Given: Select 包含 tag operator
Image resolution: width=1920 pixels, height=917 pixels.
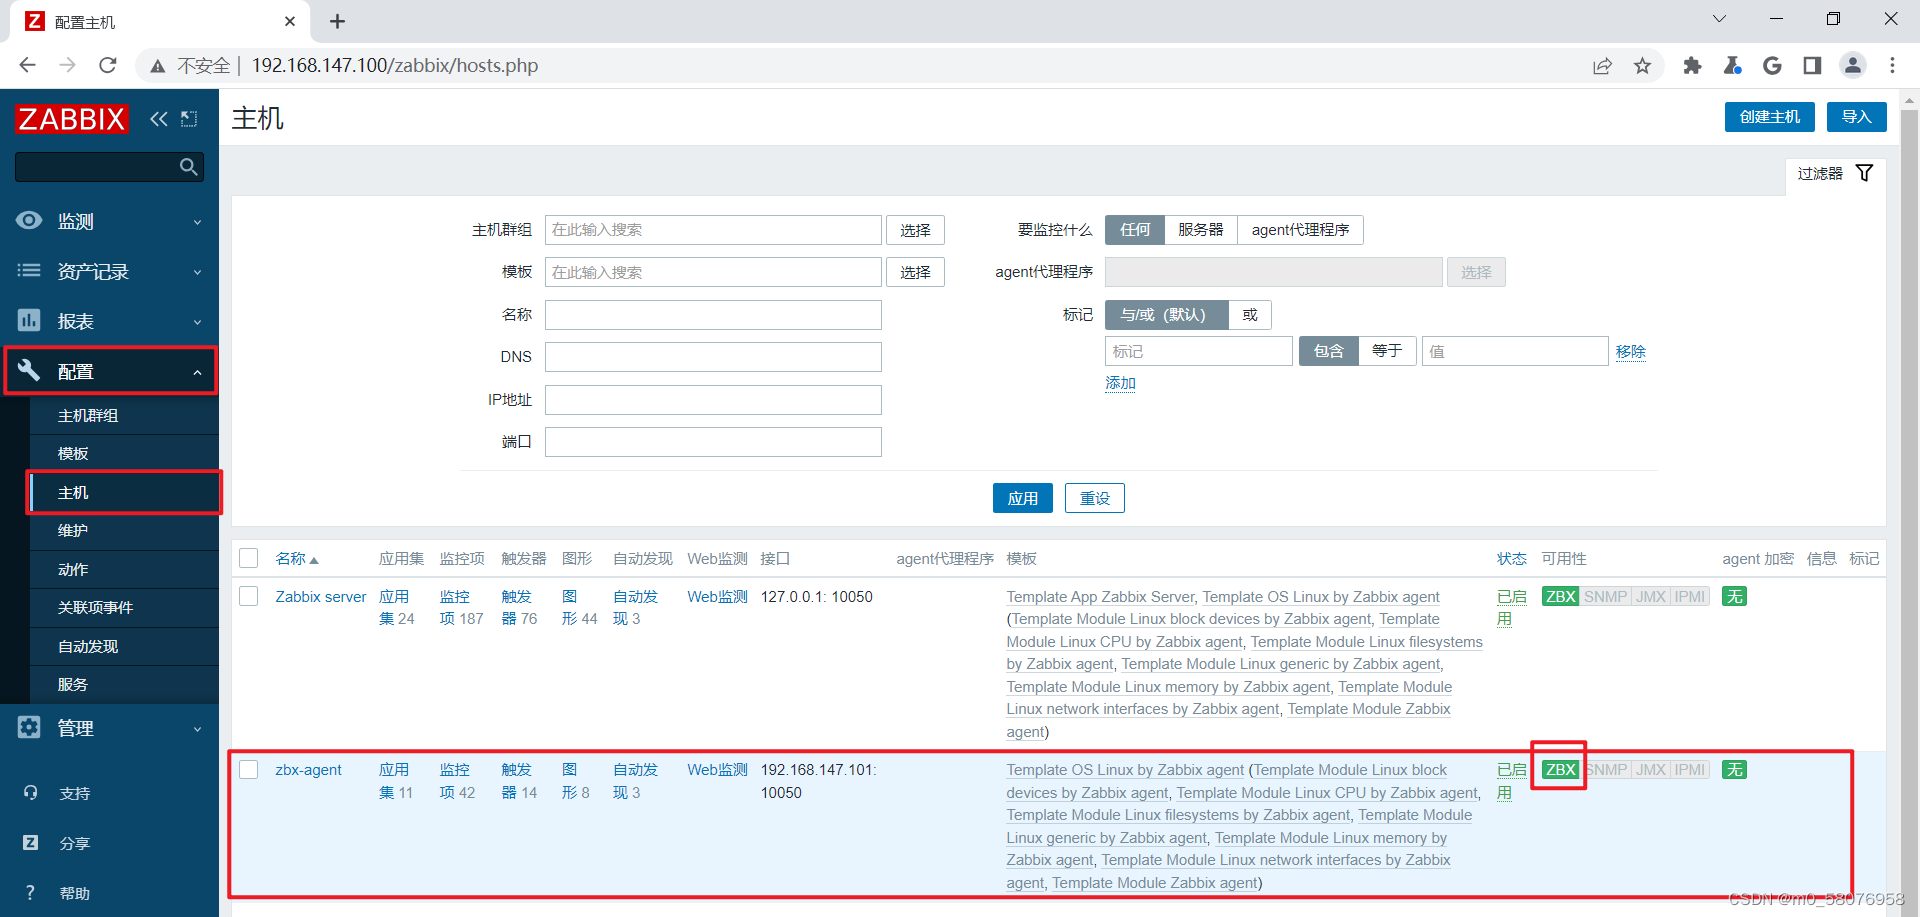Looking at the screenshot, I should click(1329, 351).
